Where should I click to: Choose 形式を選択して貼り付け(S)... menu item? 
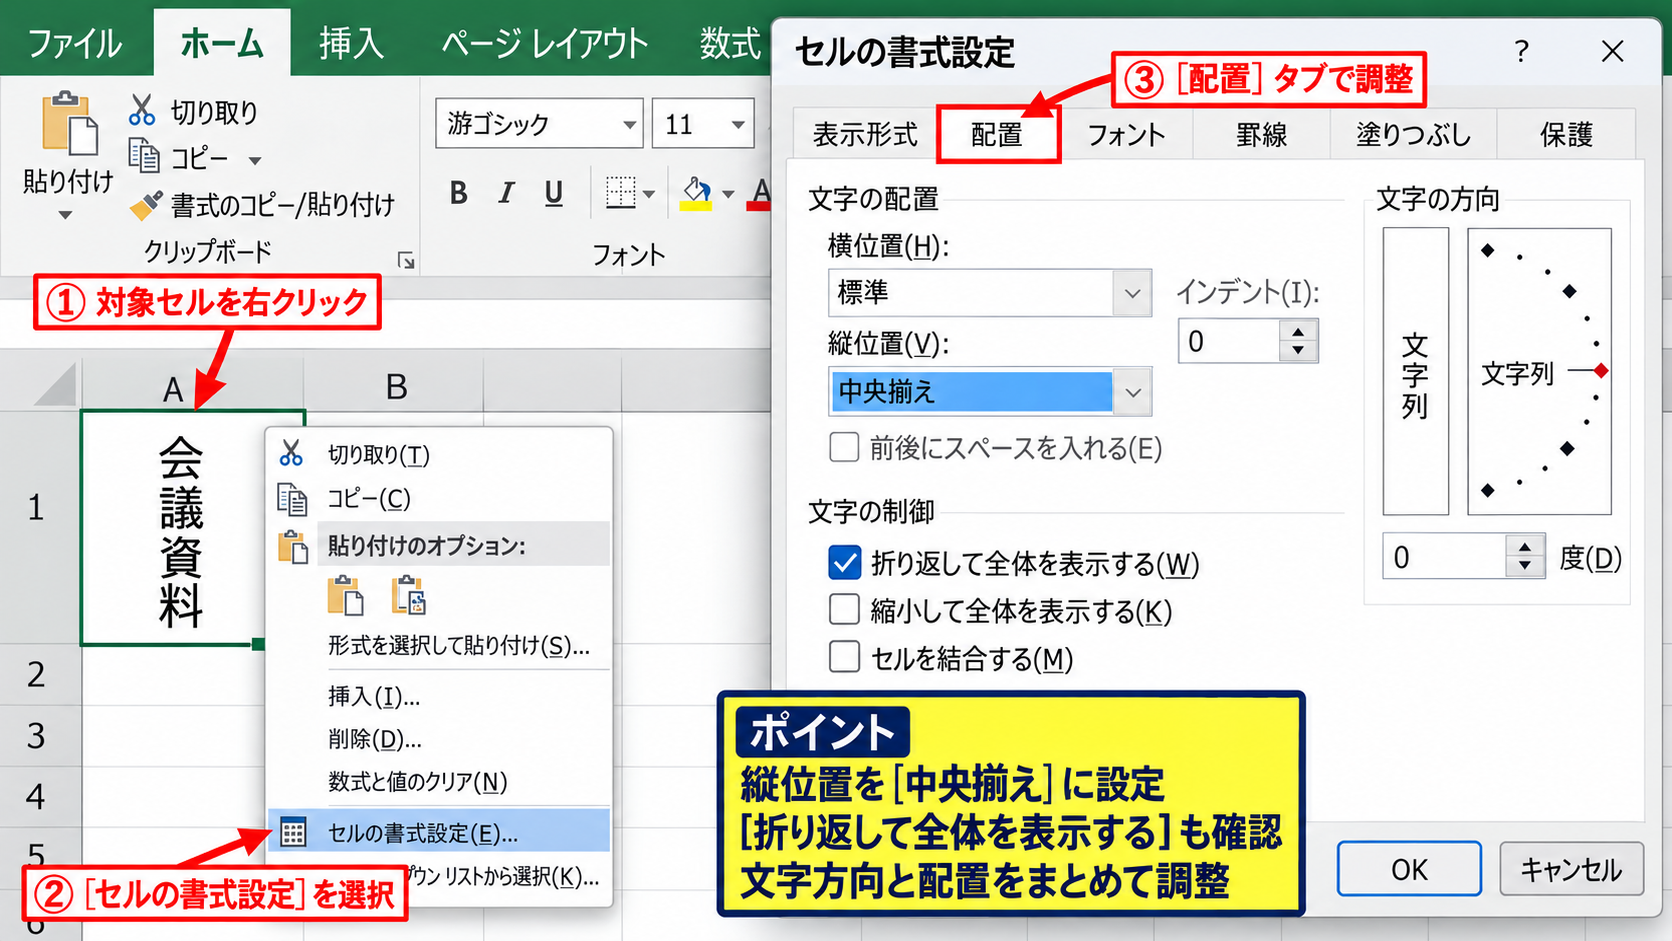(x=459, y=646)
